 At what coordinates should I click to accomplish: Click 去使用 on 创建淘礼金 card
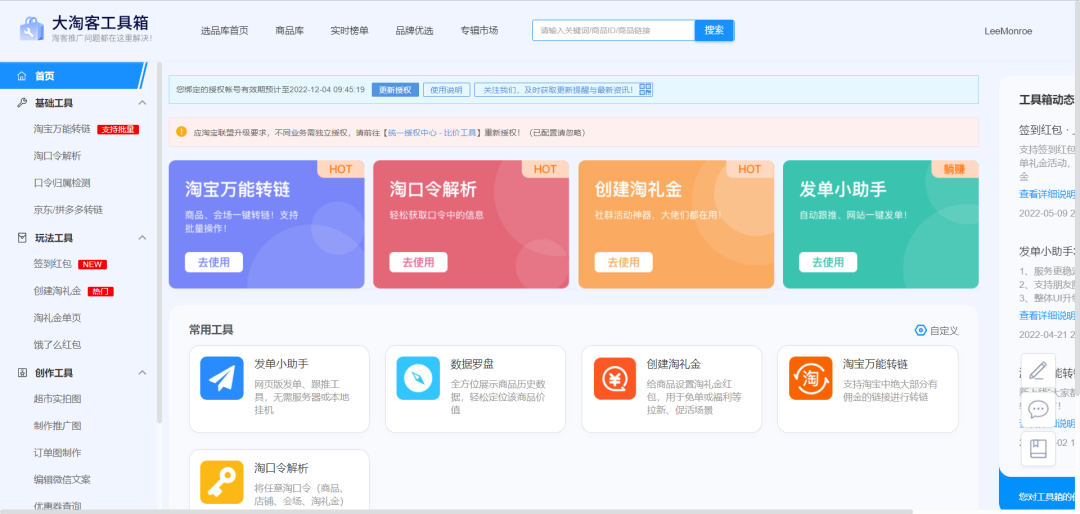(x=623, y=262)
